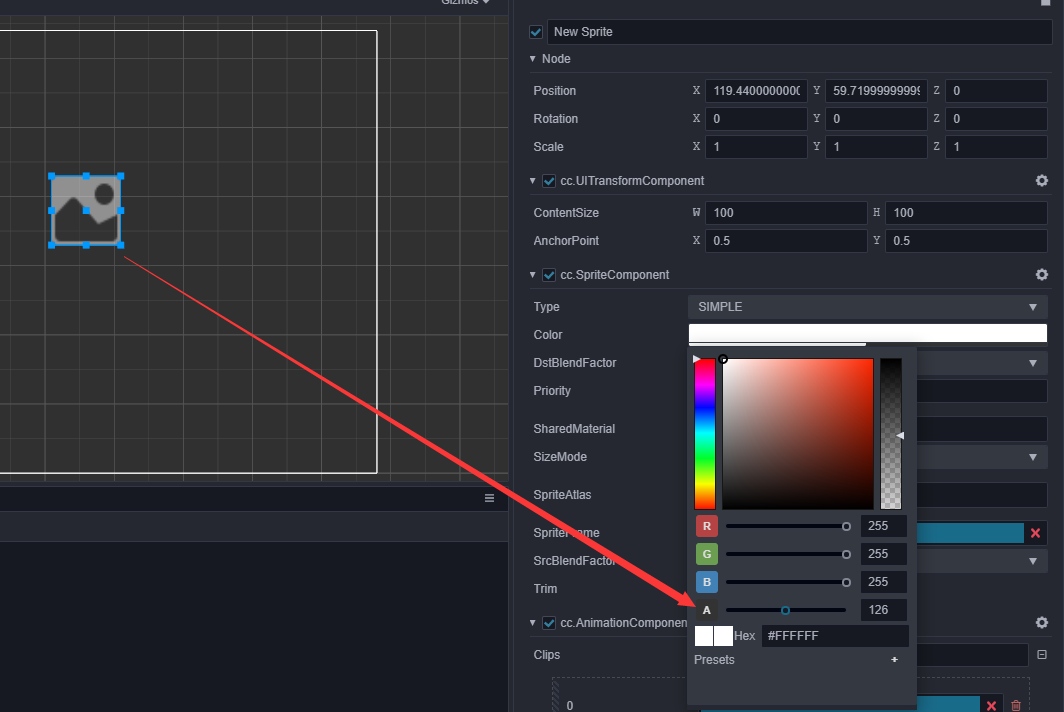Clear clip 0 with the red X
This screenshot has height=712, width=1064.
(x=991, y=705)
